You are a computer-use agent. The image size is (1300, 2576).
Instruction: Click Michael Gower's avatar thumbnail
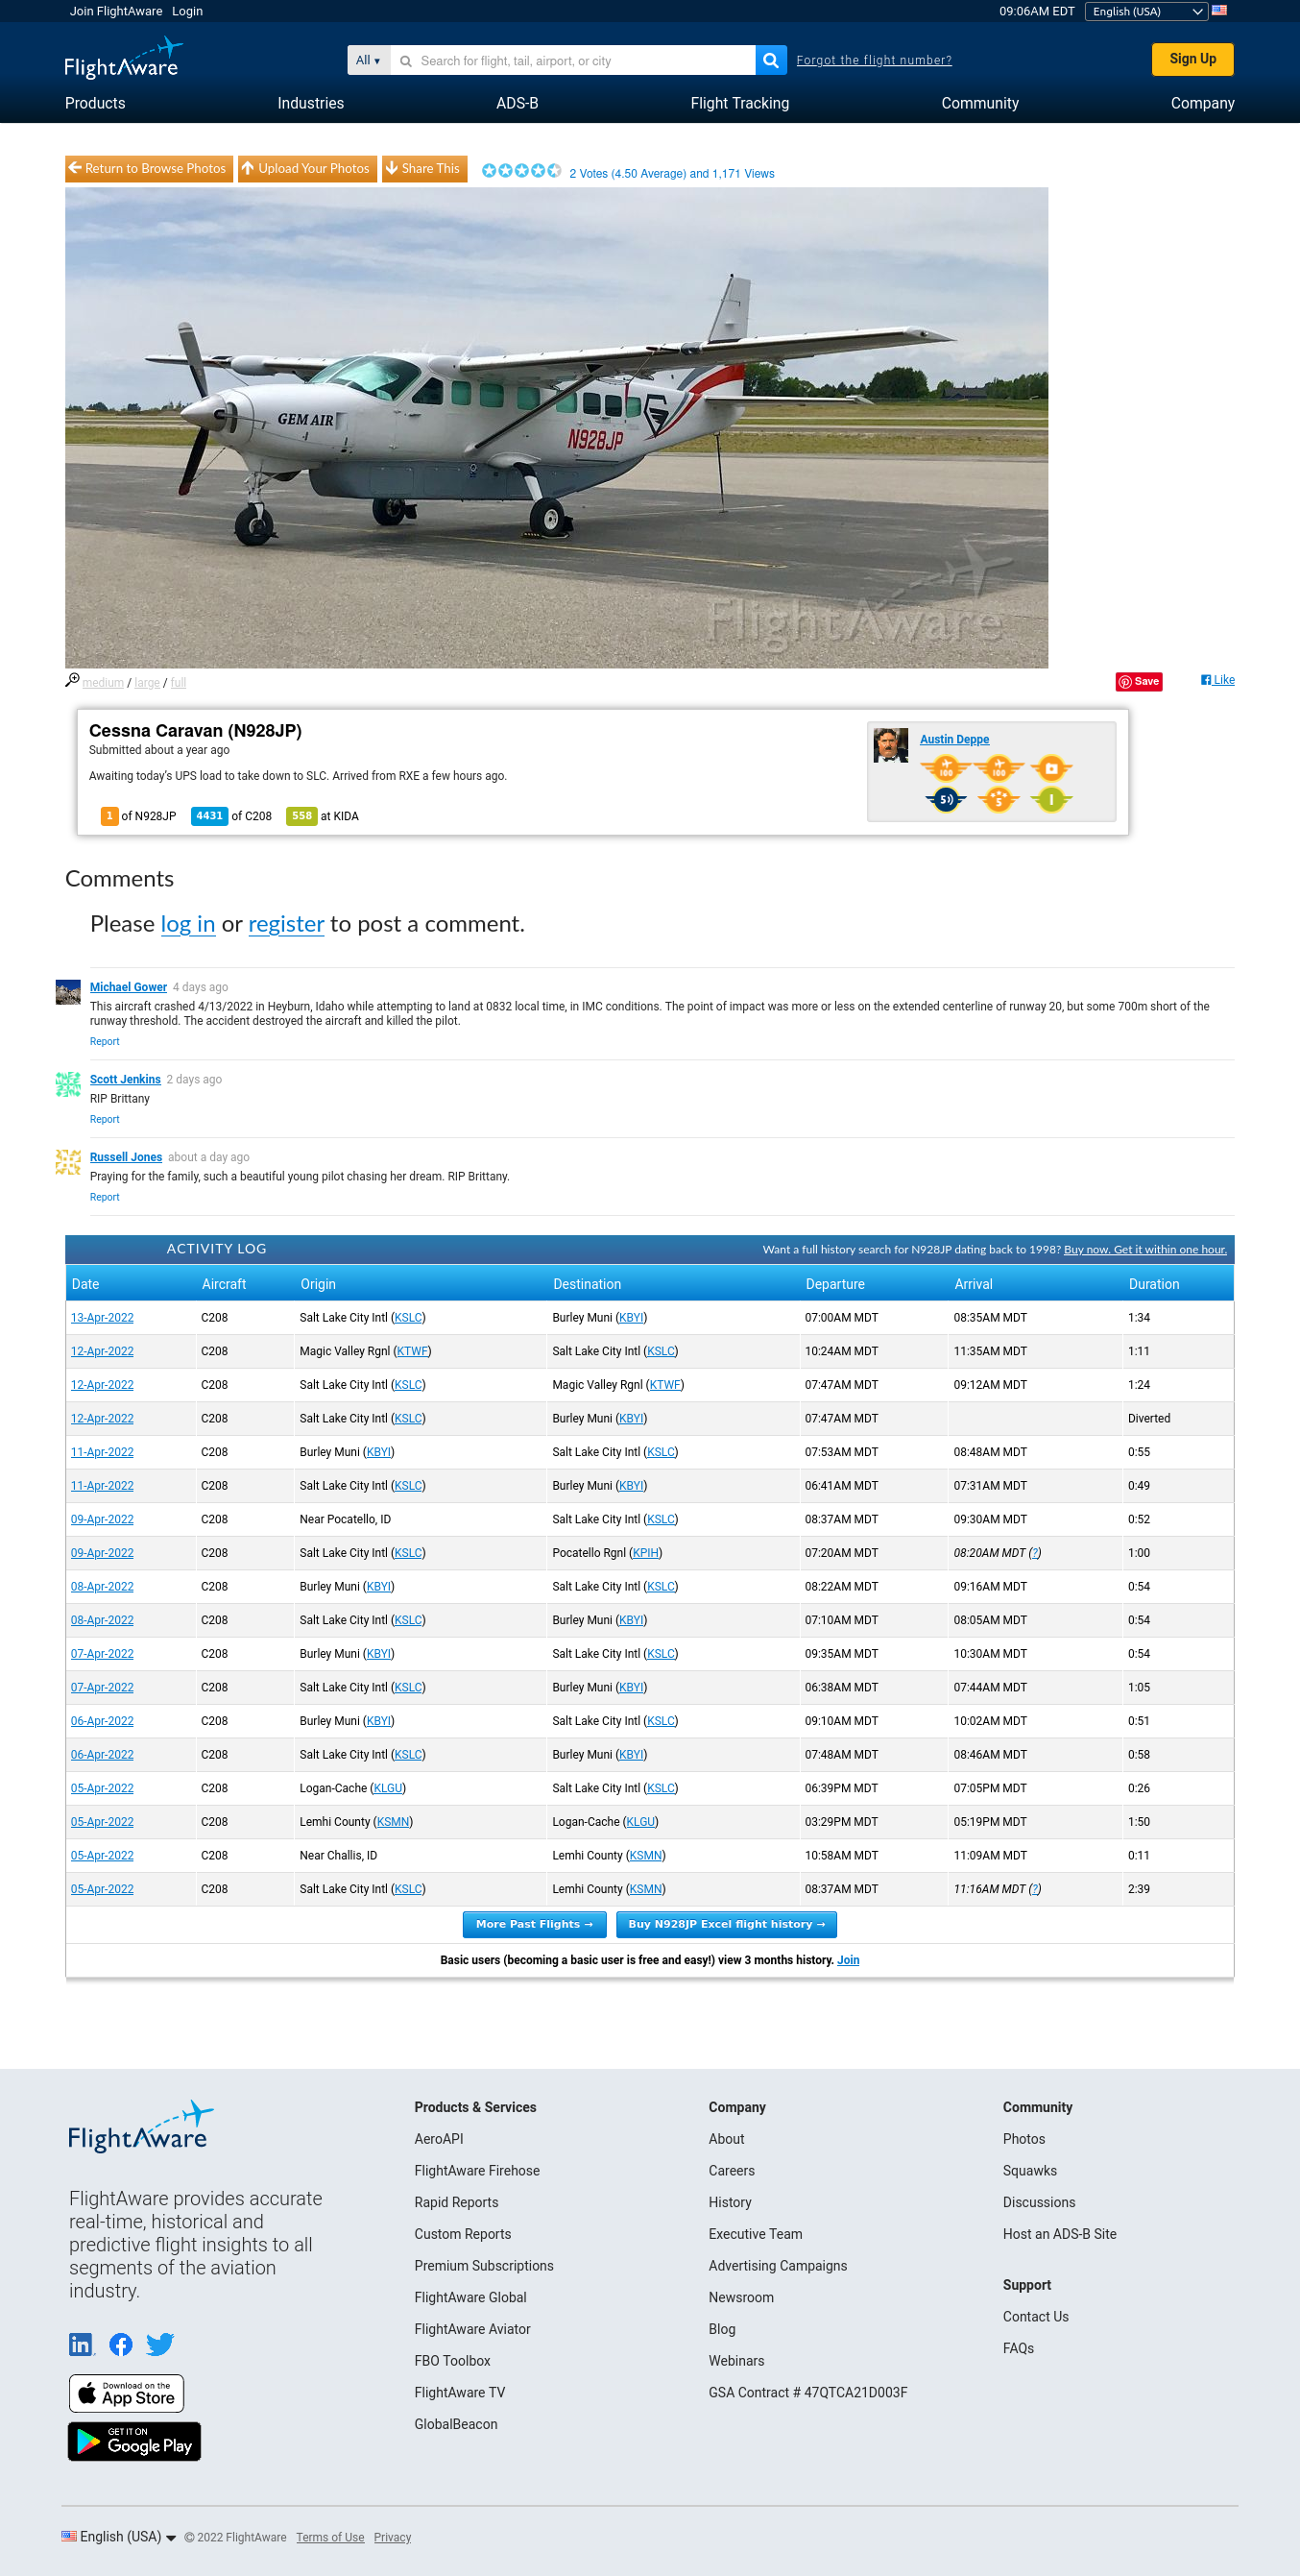click(x=68, y=992)
